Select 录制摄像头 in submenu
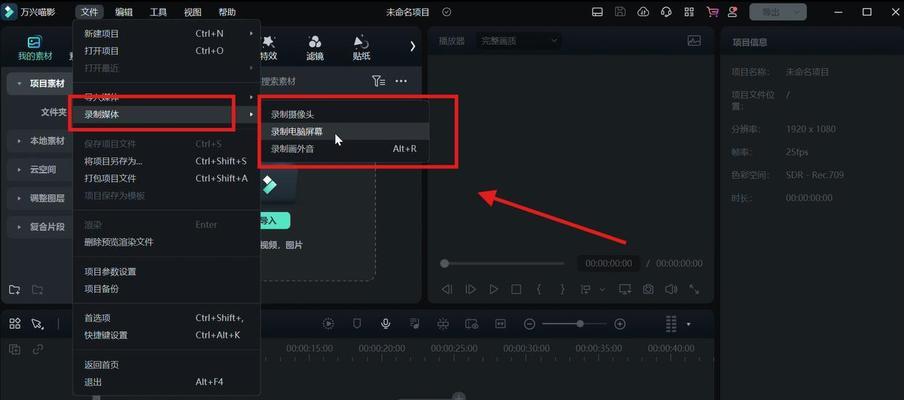 (344, 115)
